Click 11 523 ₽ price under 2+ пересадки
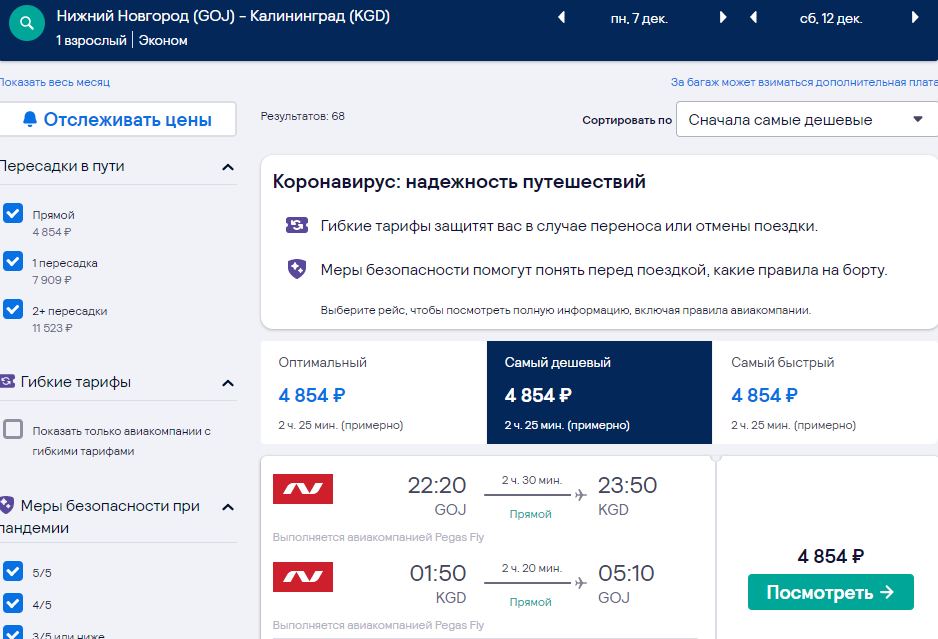 (53, 328)
